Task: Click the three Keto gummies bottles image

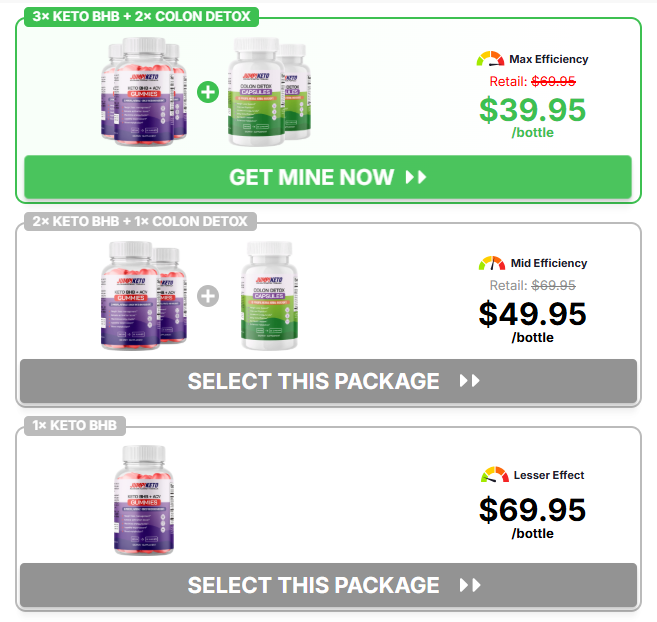Action: point(144,91)
